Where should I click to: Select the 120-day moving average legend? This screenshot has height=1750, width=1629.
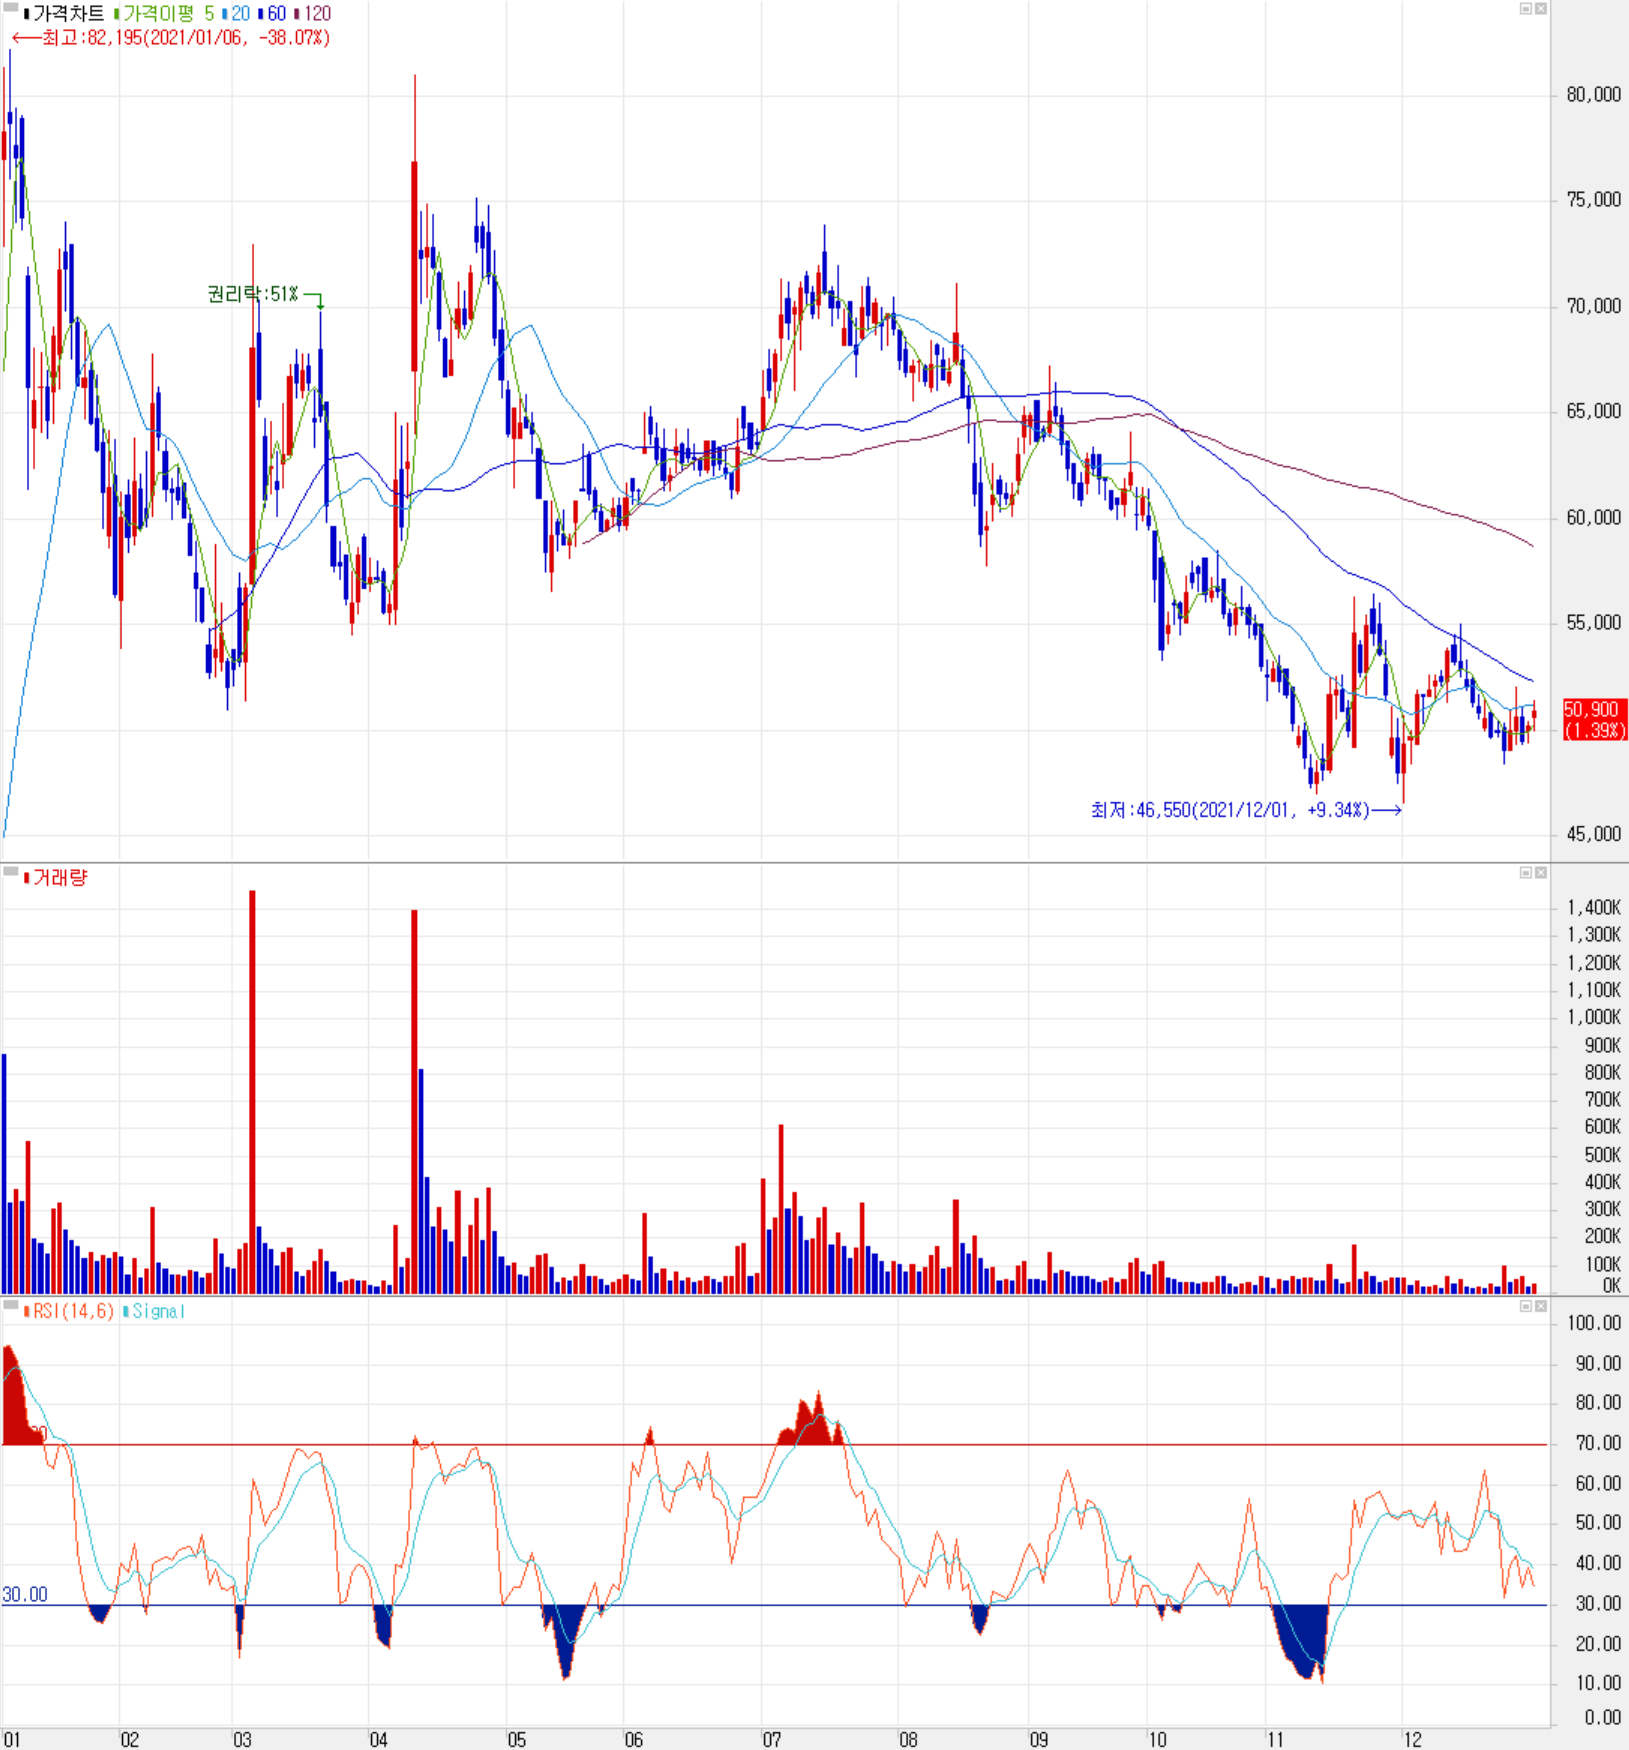point(313,14)
